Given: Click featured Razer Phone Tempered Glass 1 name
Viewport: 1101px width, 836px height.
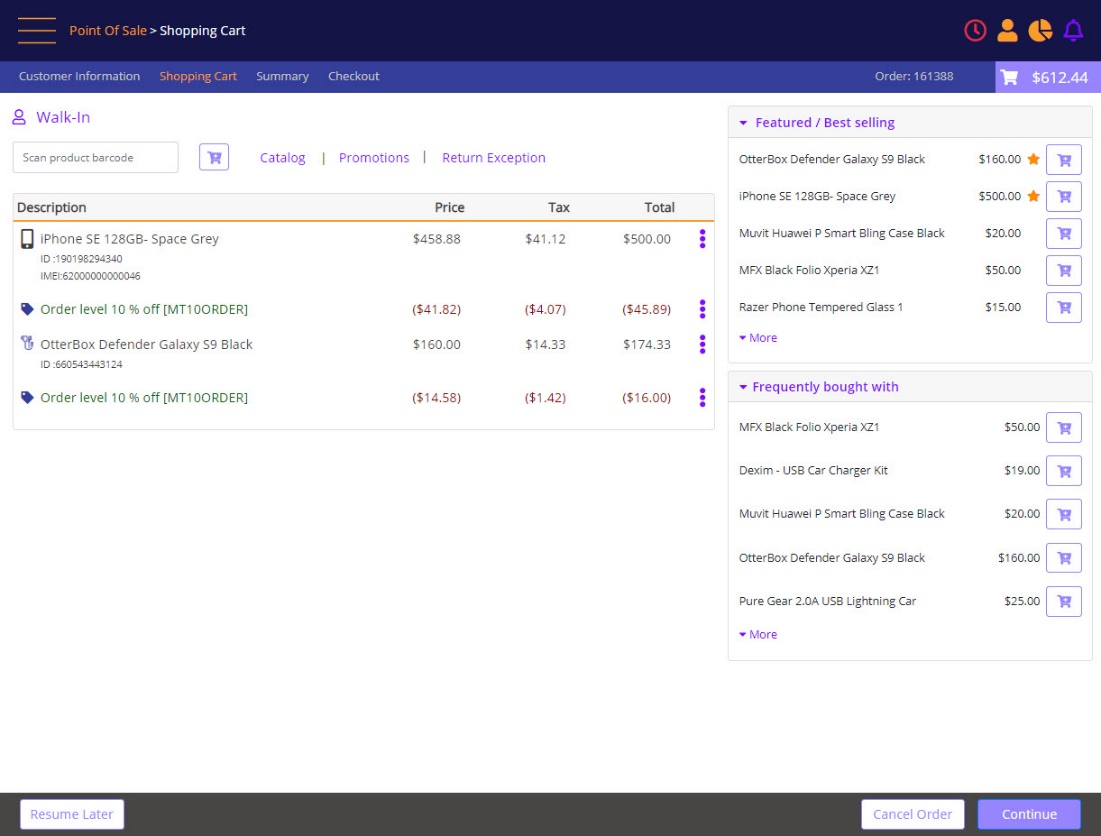Looking at the screenshot, I should [821, 307].
